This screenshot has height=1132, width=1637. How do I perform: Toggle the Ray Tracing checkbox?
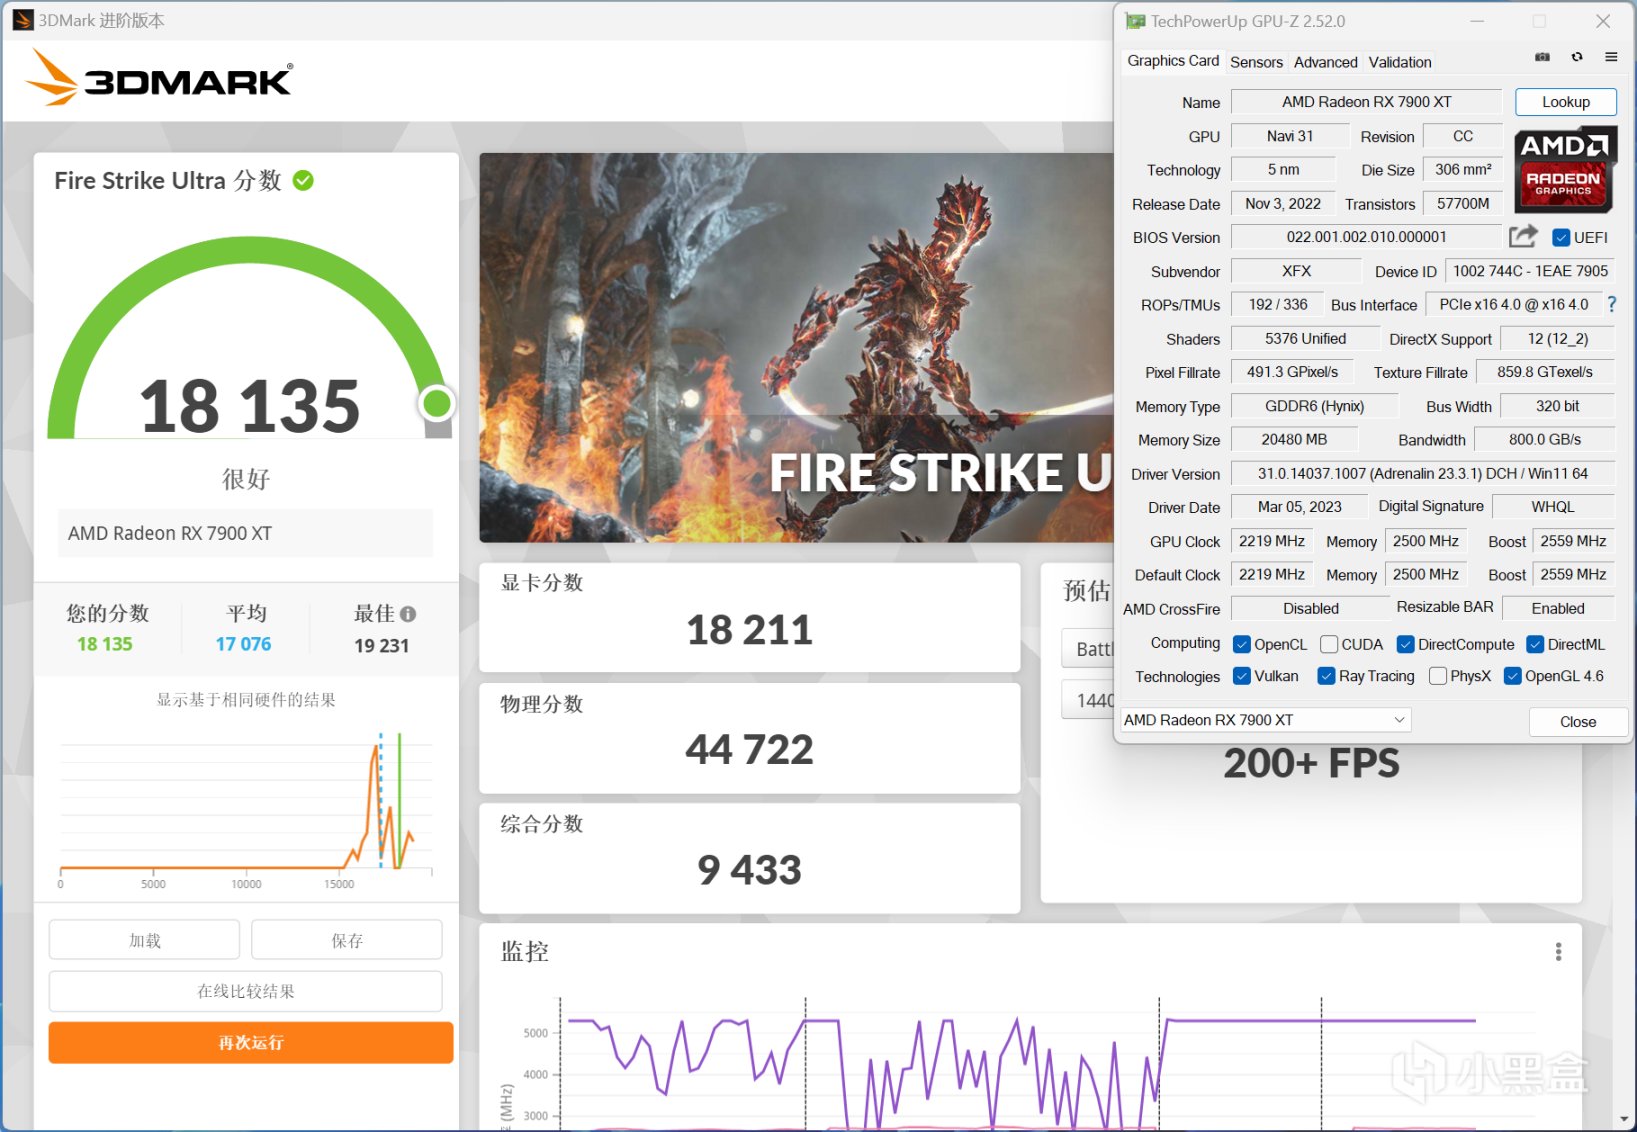click(1326, 676)
